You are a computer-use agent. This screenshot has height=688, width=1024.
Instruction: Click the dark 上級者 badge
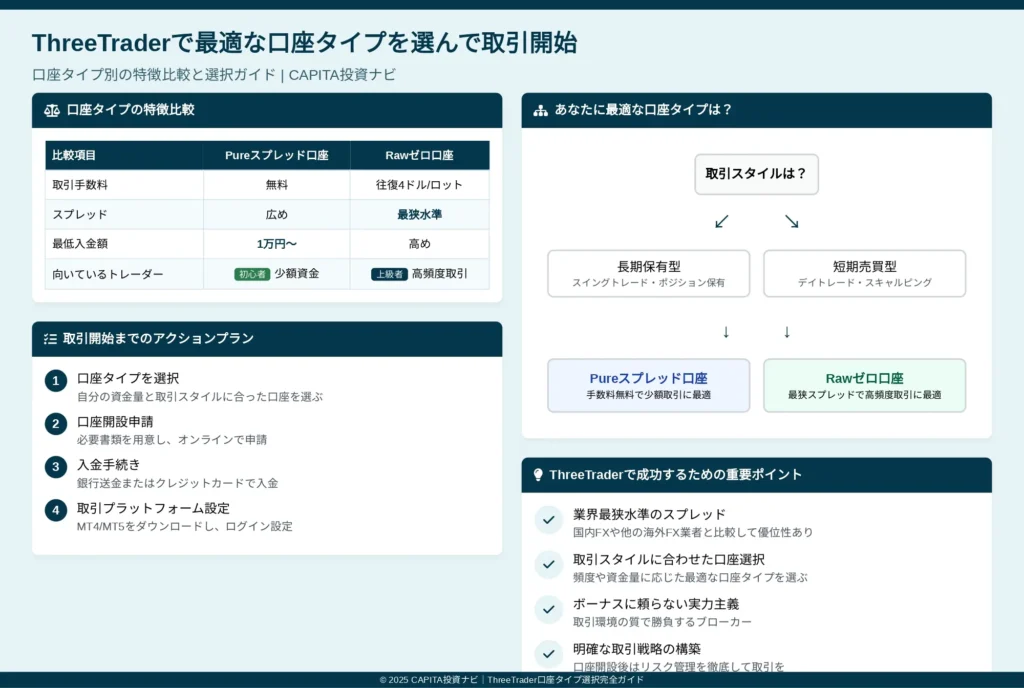click(389, 274)
